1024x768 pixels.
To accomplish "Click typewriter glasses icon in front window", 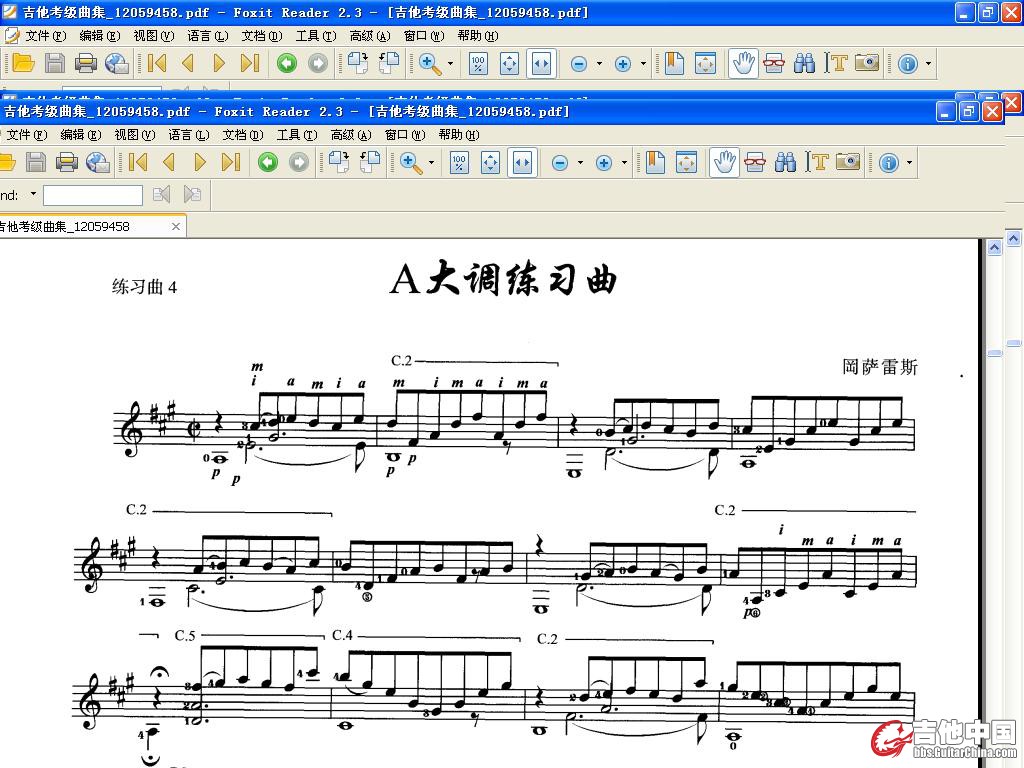I will point(755,162).
